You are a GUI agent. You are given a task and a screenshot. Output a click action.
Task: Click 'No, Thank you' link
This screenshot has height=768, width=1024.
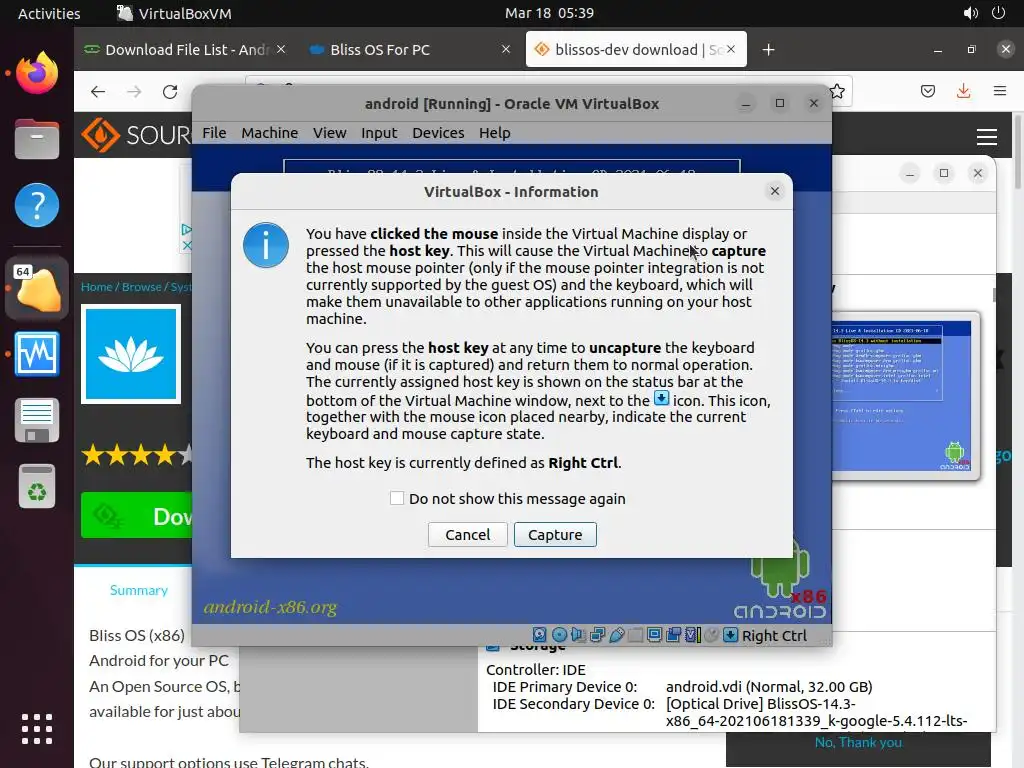click(858, 742)
